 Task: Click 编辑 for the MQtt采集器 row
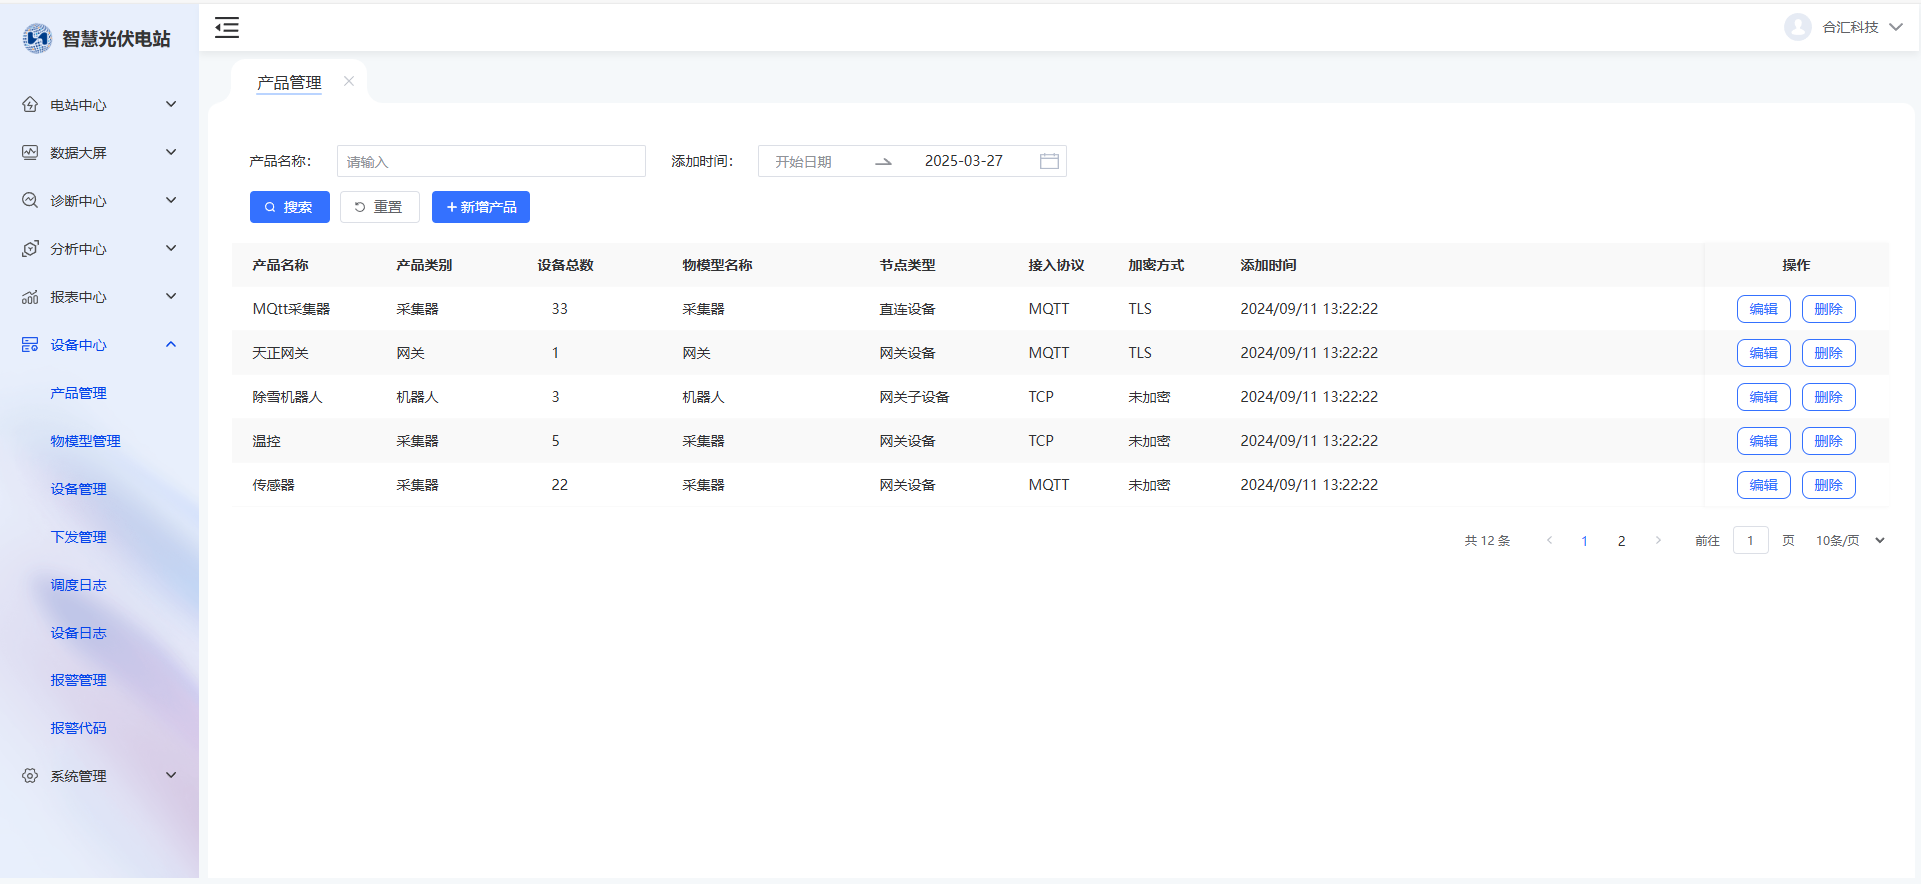[1763, 309]
